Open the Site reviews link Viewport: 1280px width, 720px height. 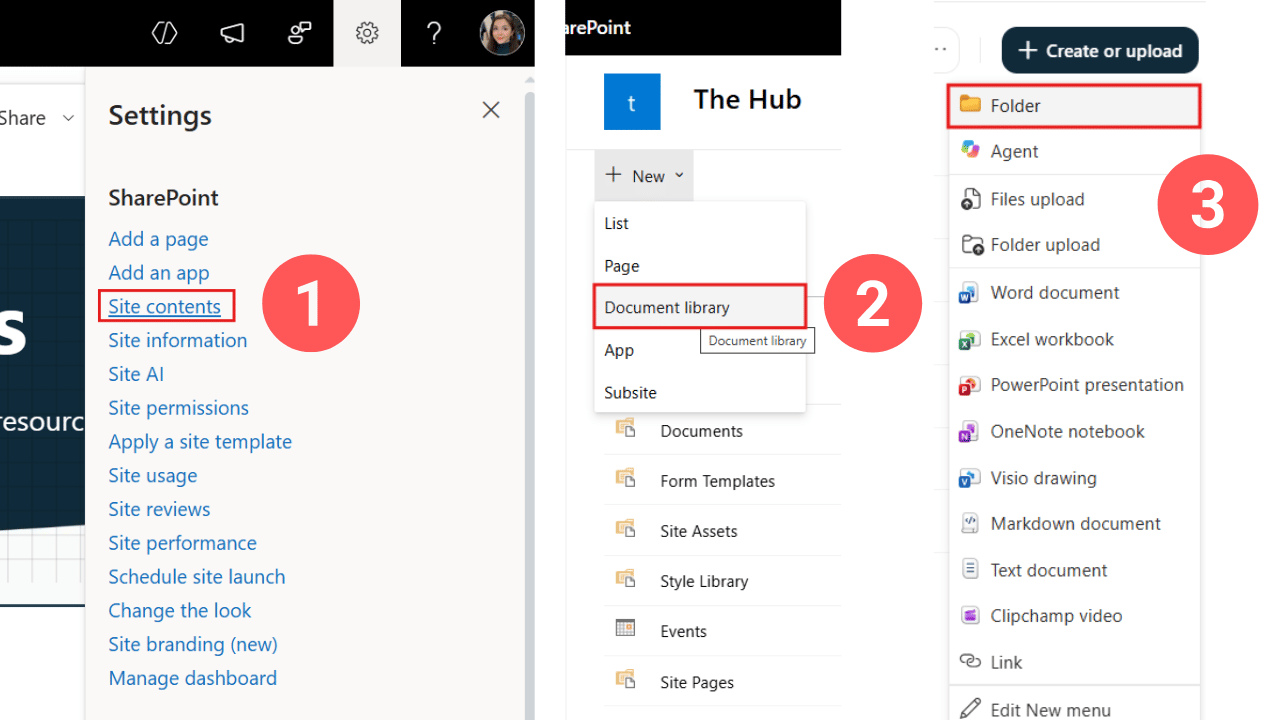click(x=160, y=509)
